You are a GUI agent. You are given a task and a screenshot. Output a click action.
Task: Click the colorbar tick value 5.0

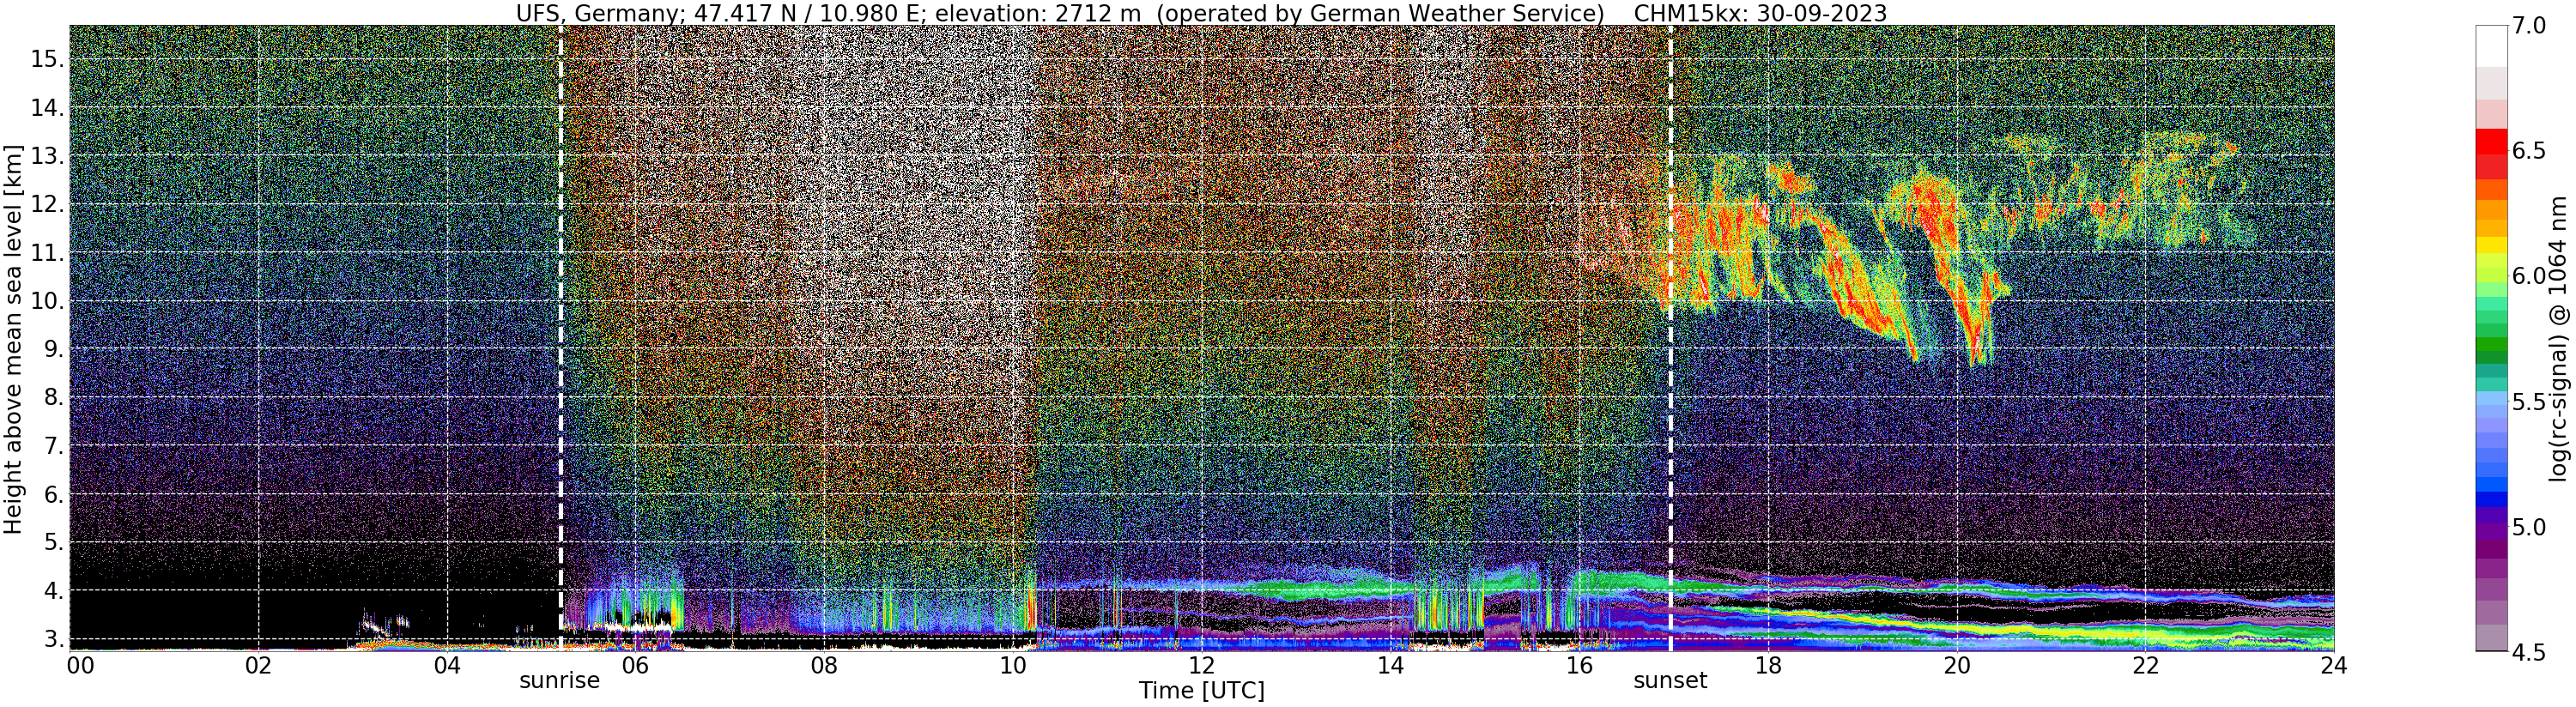(x=2529, y=527)
